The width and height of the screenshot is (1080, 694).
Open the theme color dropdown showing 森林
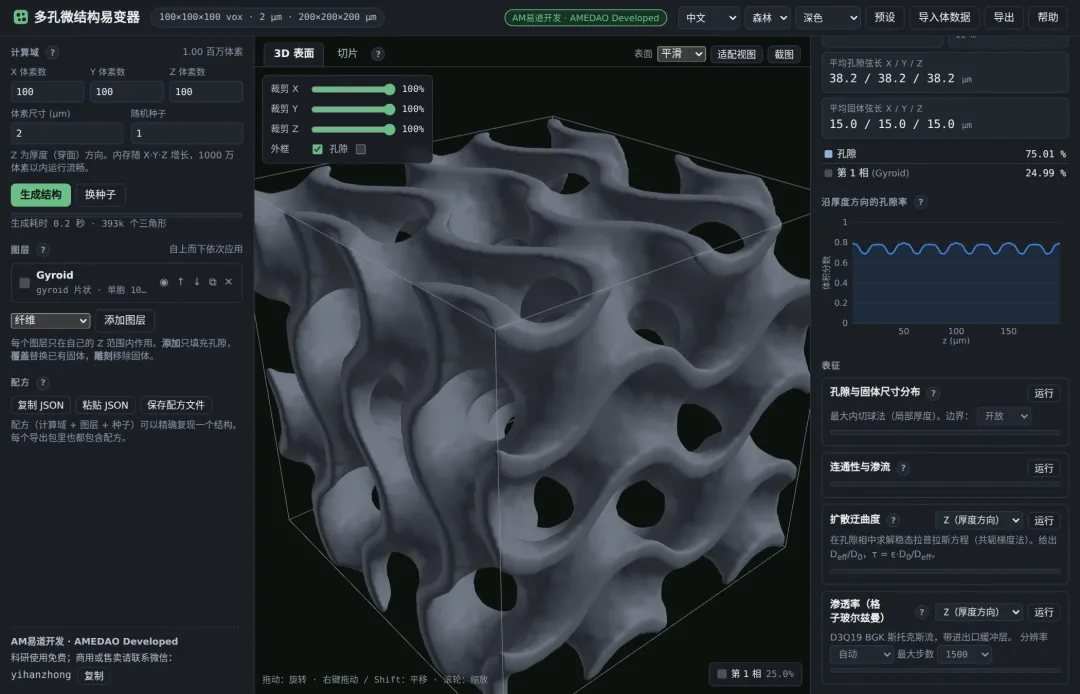click(767, 18)
